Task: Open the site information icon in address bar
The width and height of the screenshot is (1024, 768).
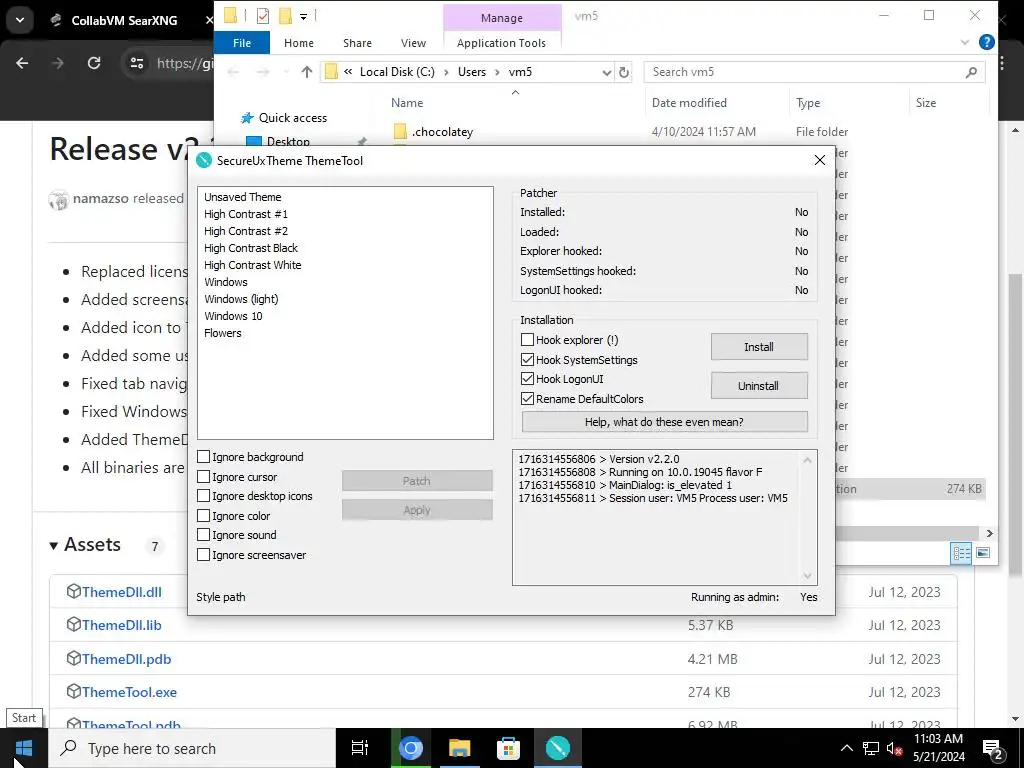Action: (136, 63)
